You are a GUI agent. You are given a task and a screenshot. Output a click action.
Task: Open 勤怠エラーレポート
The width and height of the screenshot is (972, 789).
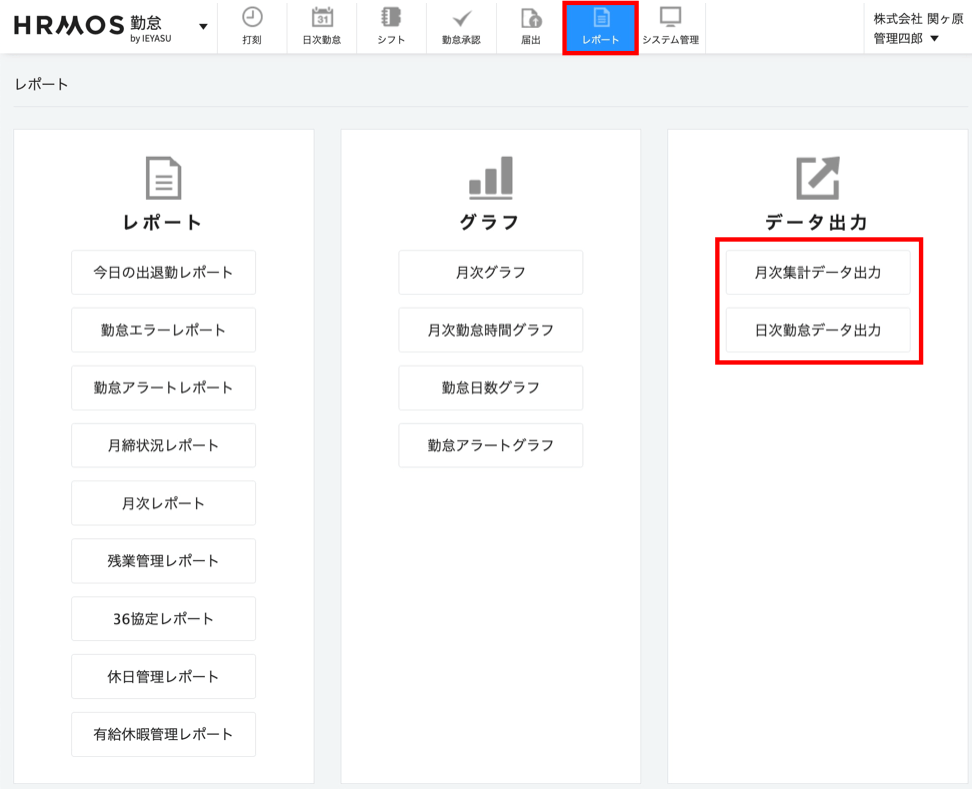(163, 330)
